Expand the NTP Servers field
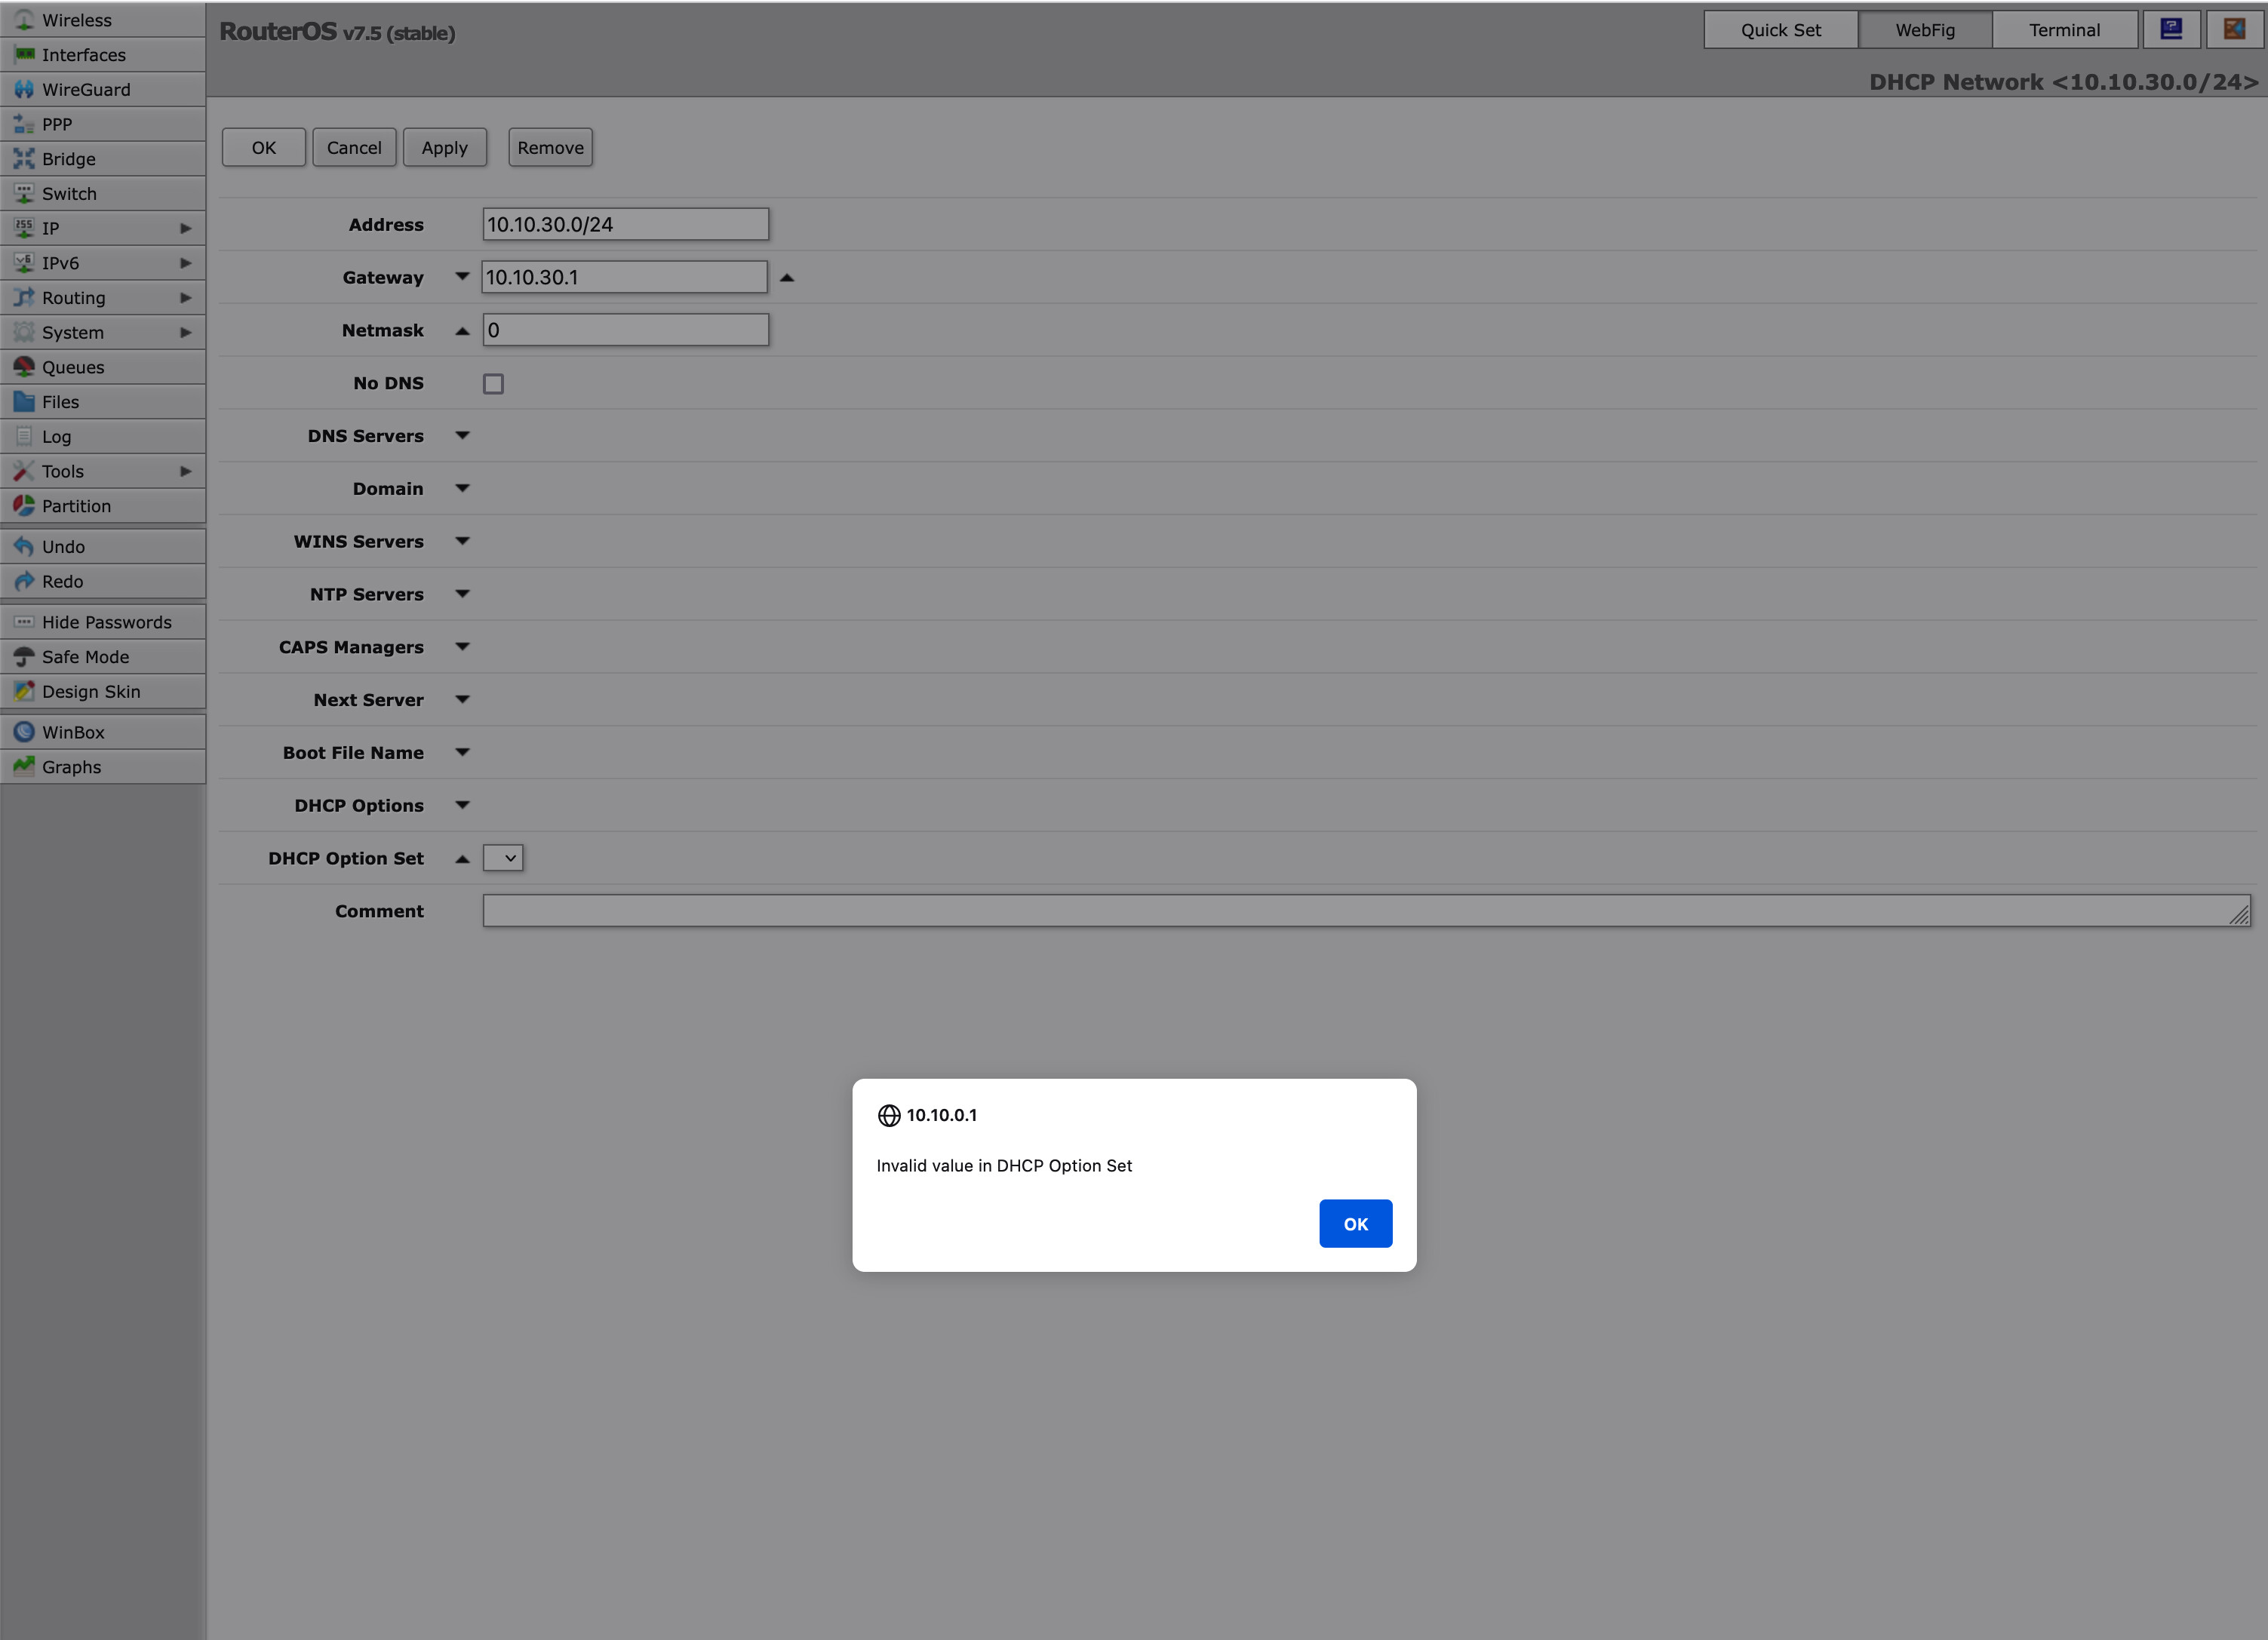Viewport: 2268px width, 1640px height. pos(462,594)
